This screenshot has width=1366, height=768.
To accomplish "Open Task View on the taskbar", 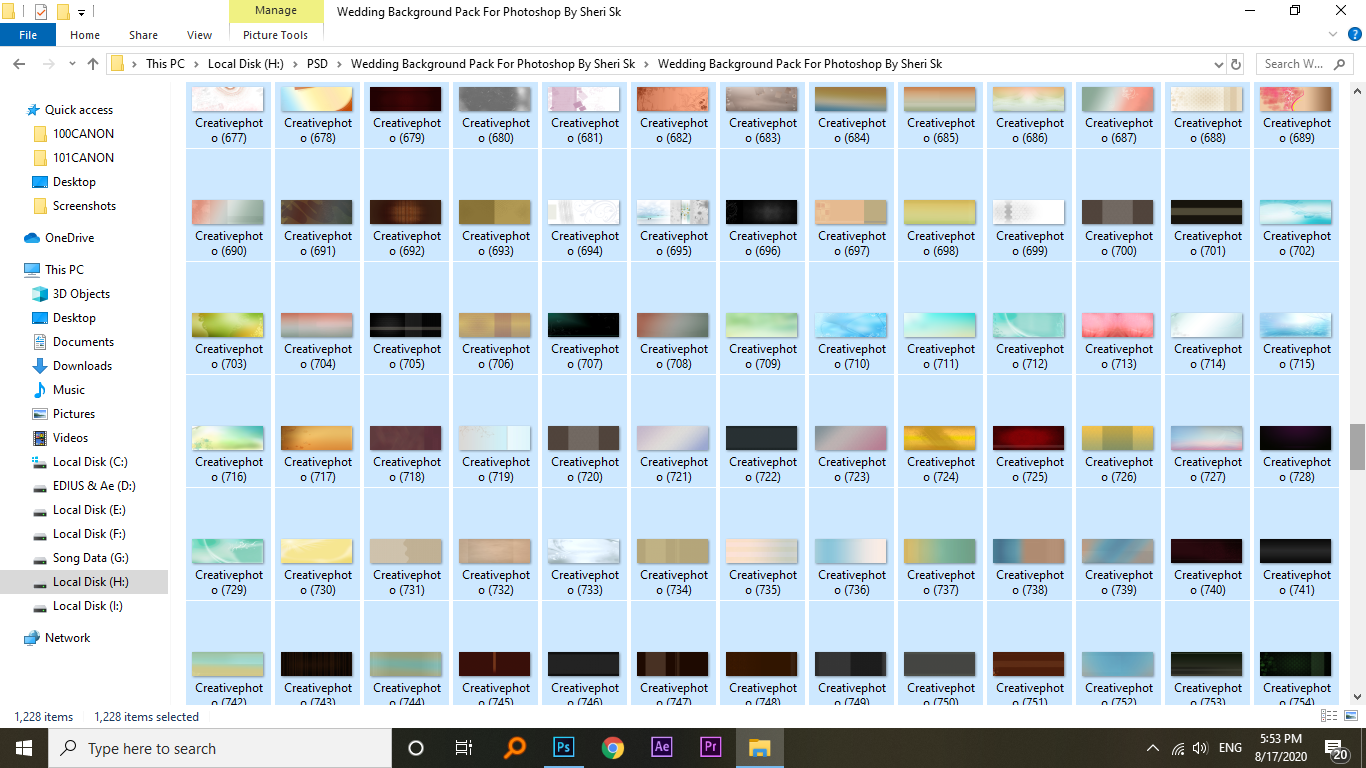I will [464, 748].
